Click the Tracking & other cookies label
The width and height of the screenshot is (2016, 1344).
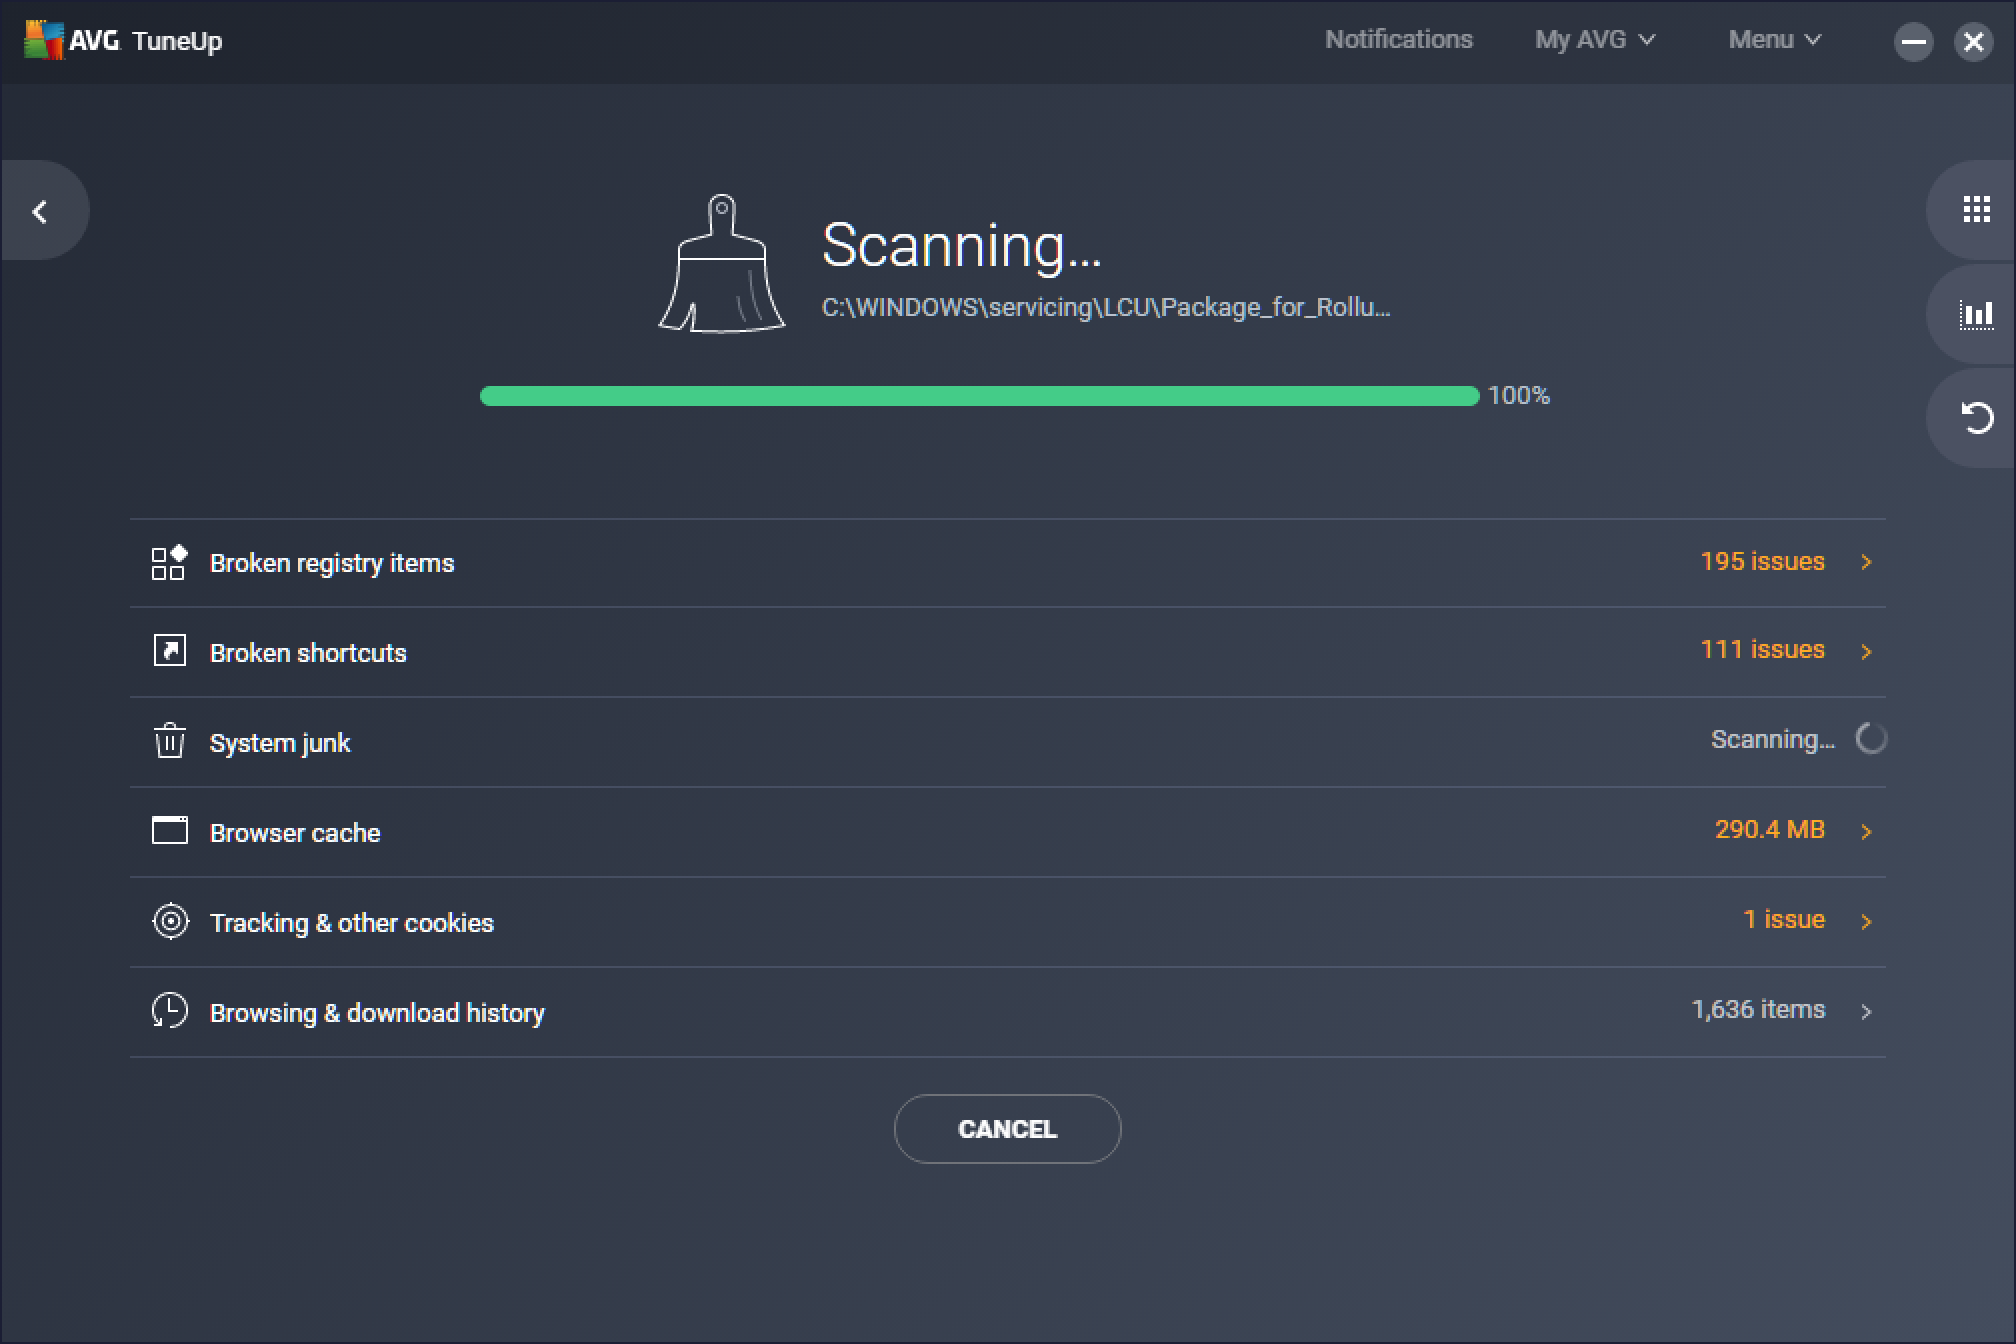(x=352, y=923)
